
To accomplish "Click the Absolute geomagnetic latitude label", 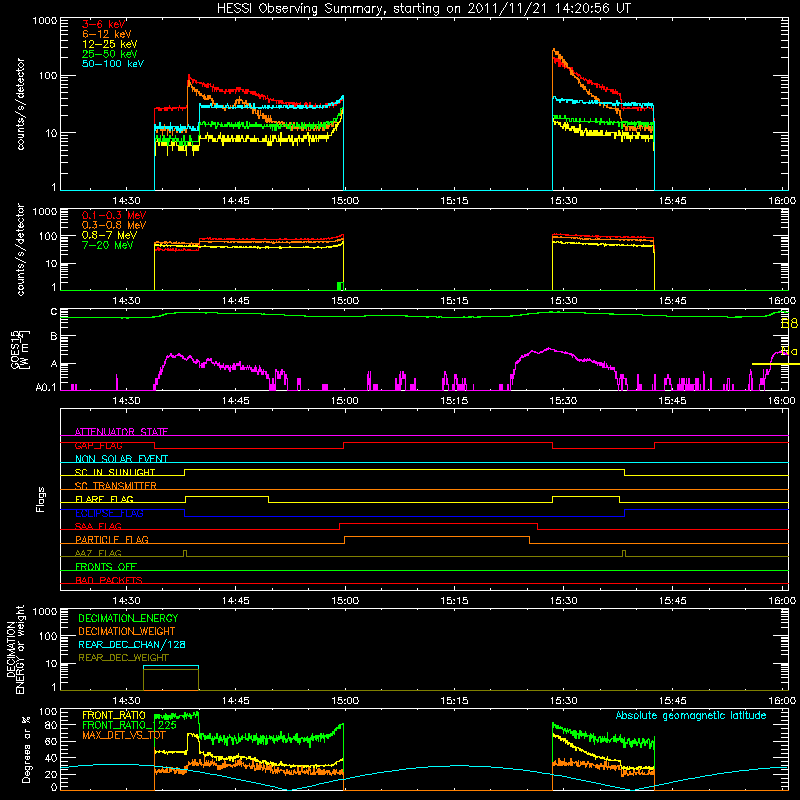I will (691, 716).
